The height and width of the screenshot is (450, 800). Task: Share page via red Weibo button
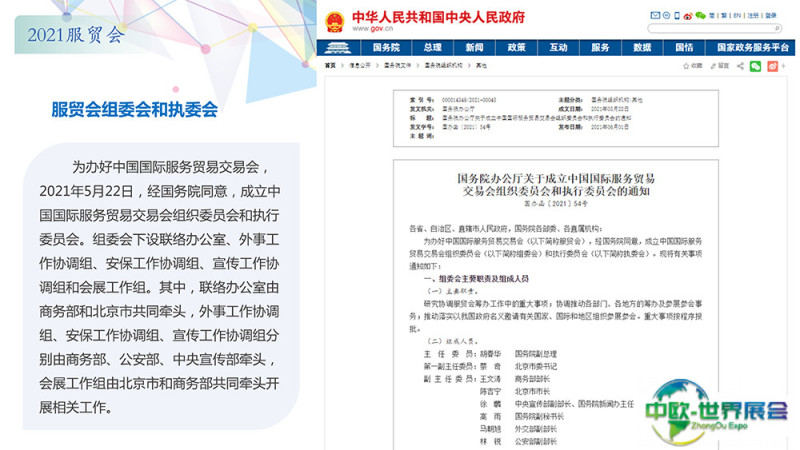772,66
